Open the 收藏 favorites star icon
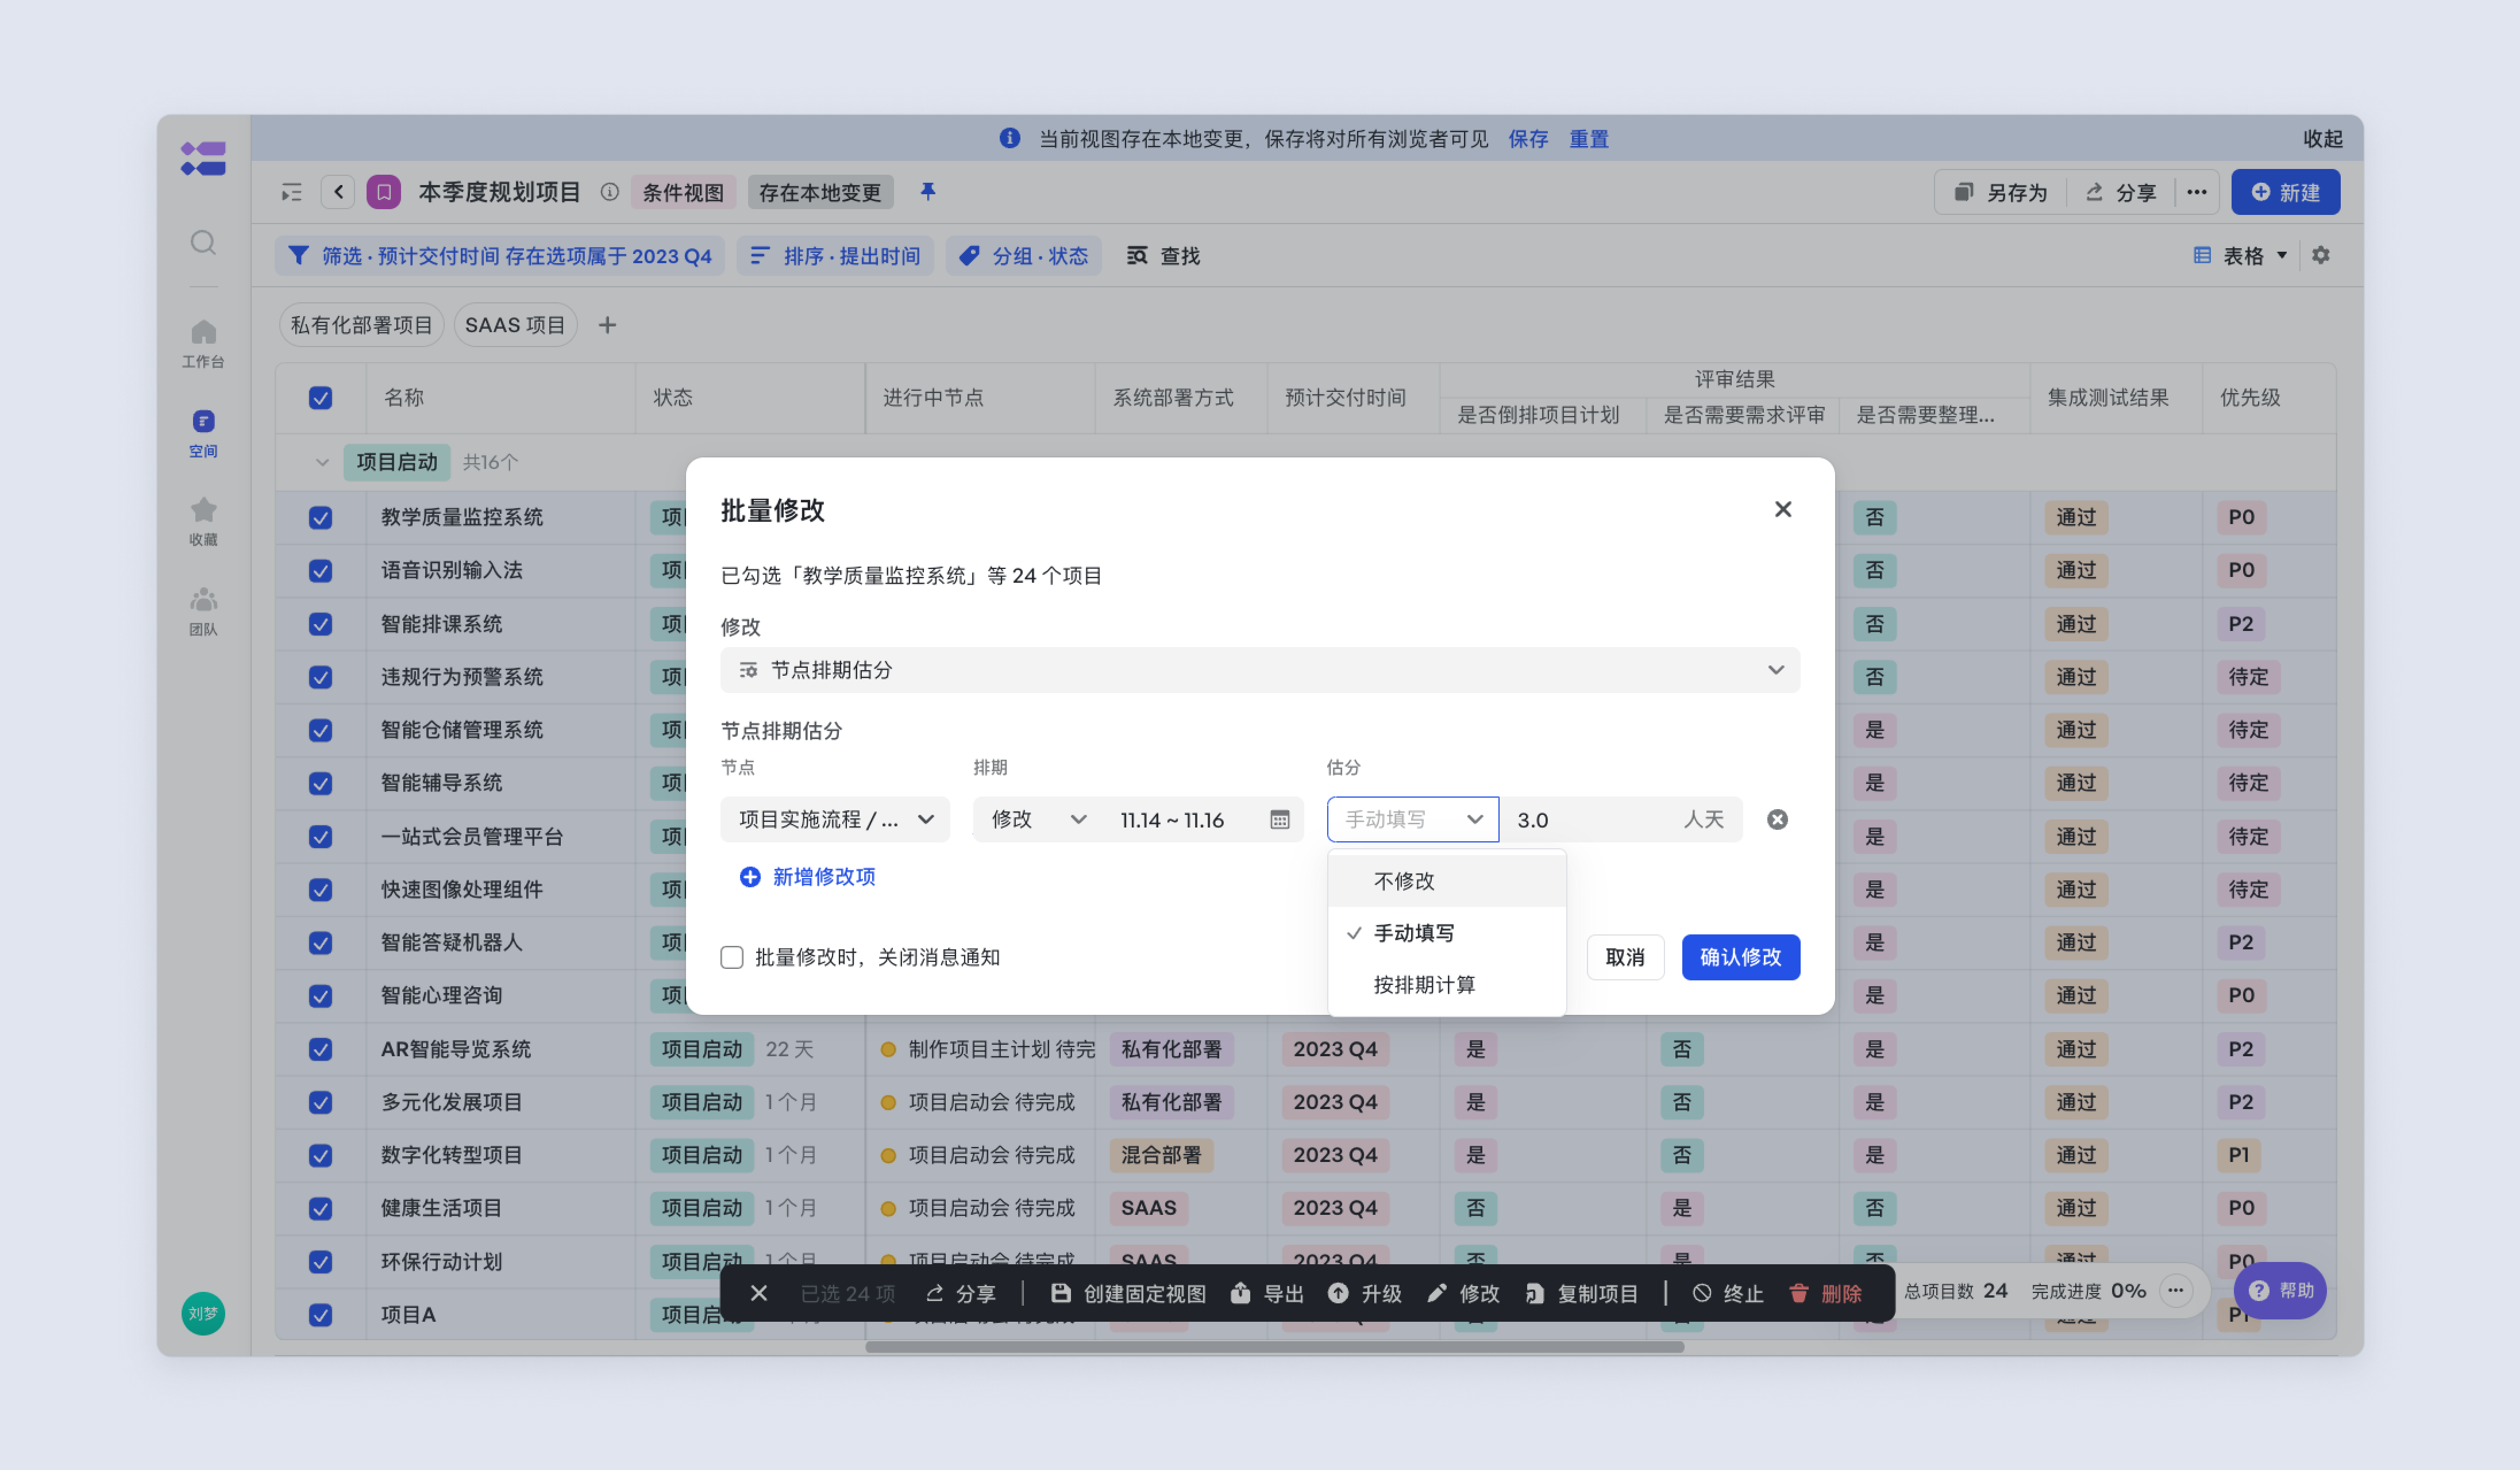 [203, 521]
